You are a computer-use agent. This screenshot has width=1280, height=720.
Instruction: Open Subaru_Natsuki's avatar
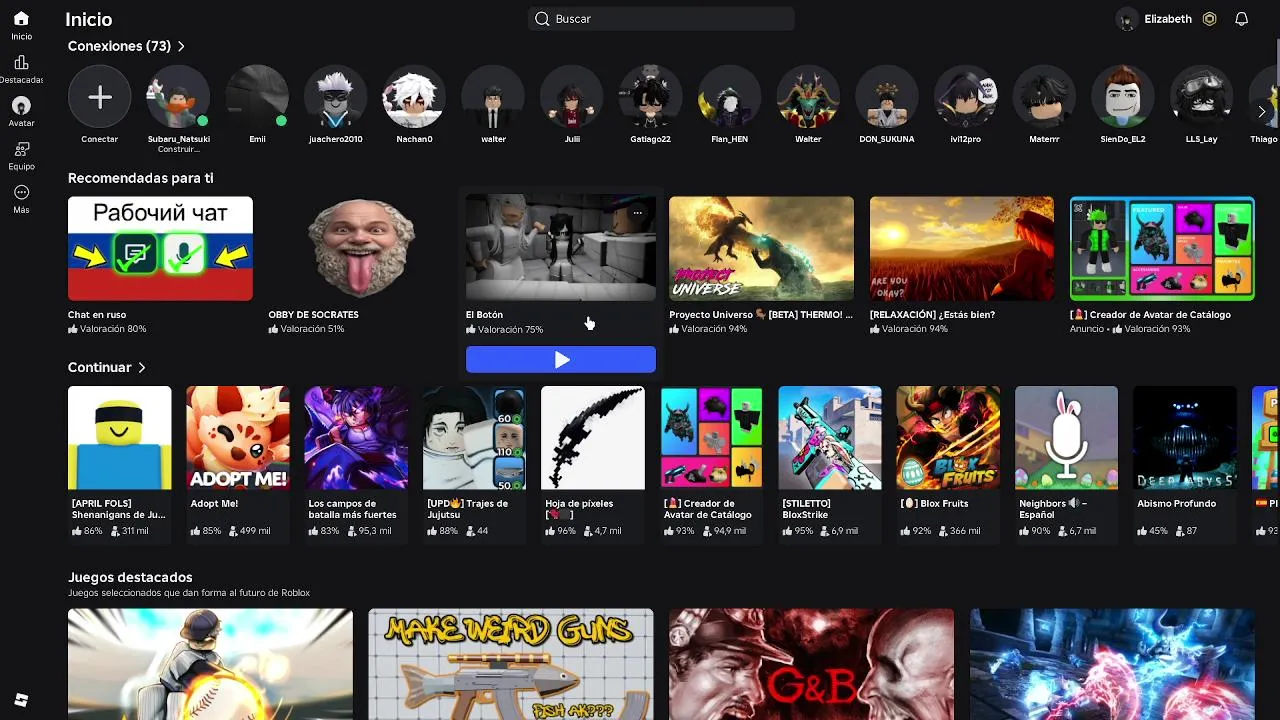coord(178,97)
